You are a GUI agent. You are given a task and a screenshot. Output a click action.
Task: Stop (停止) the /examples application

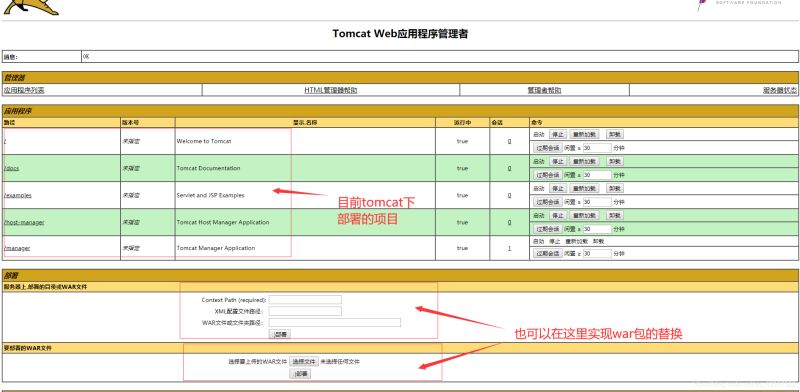coord(557,188)
